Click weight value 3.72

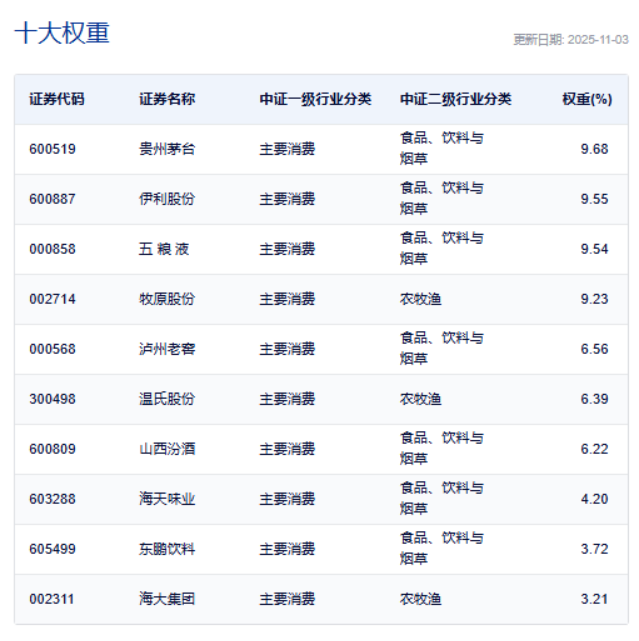pos(594,549)
